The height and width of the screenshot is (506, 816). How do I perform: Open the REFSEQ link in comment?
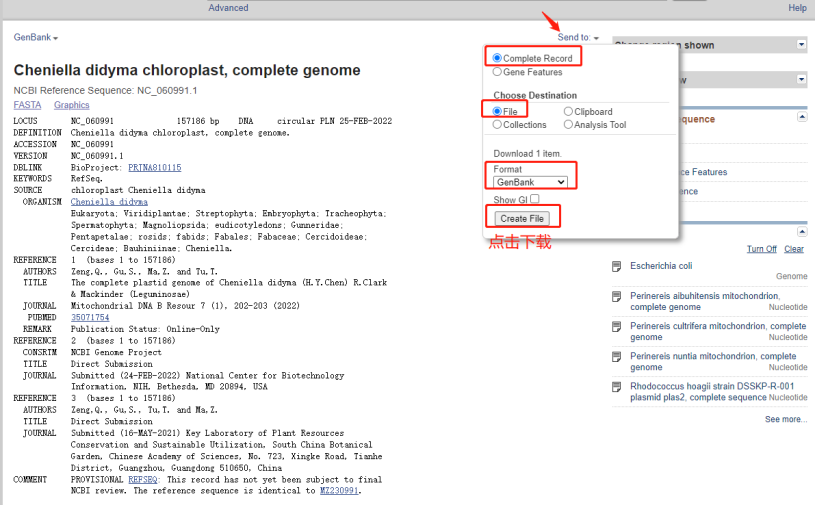143,479
